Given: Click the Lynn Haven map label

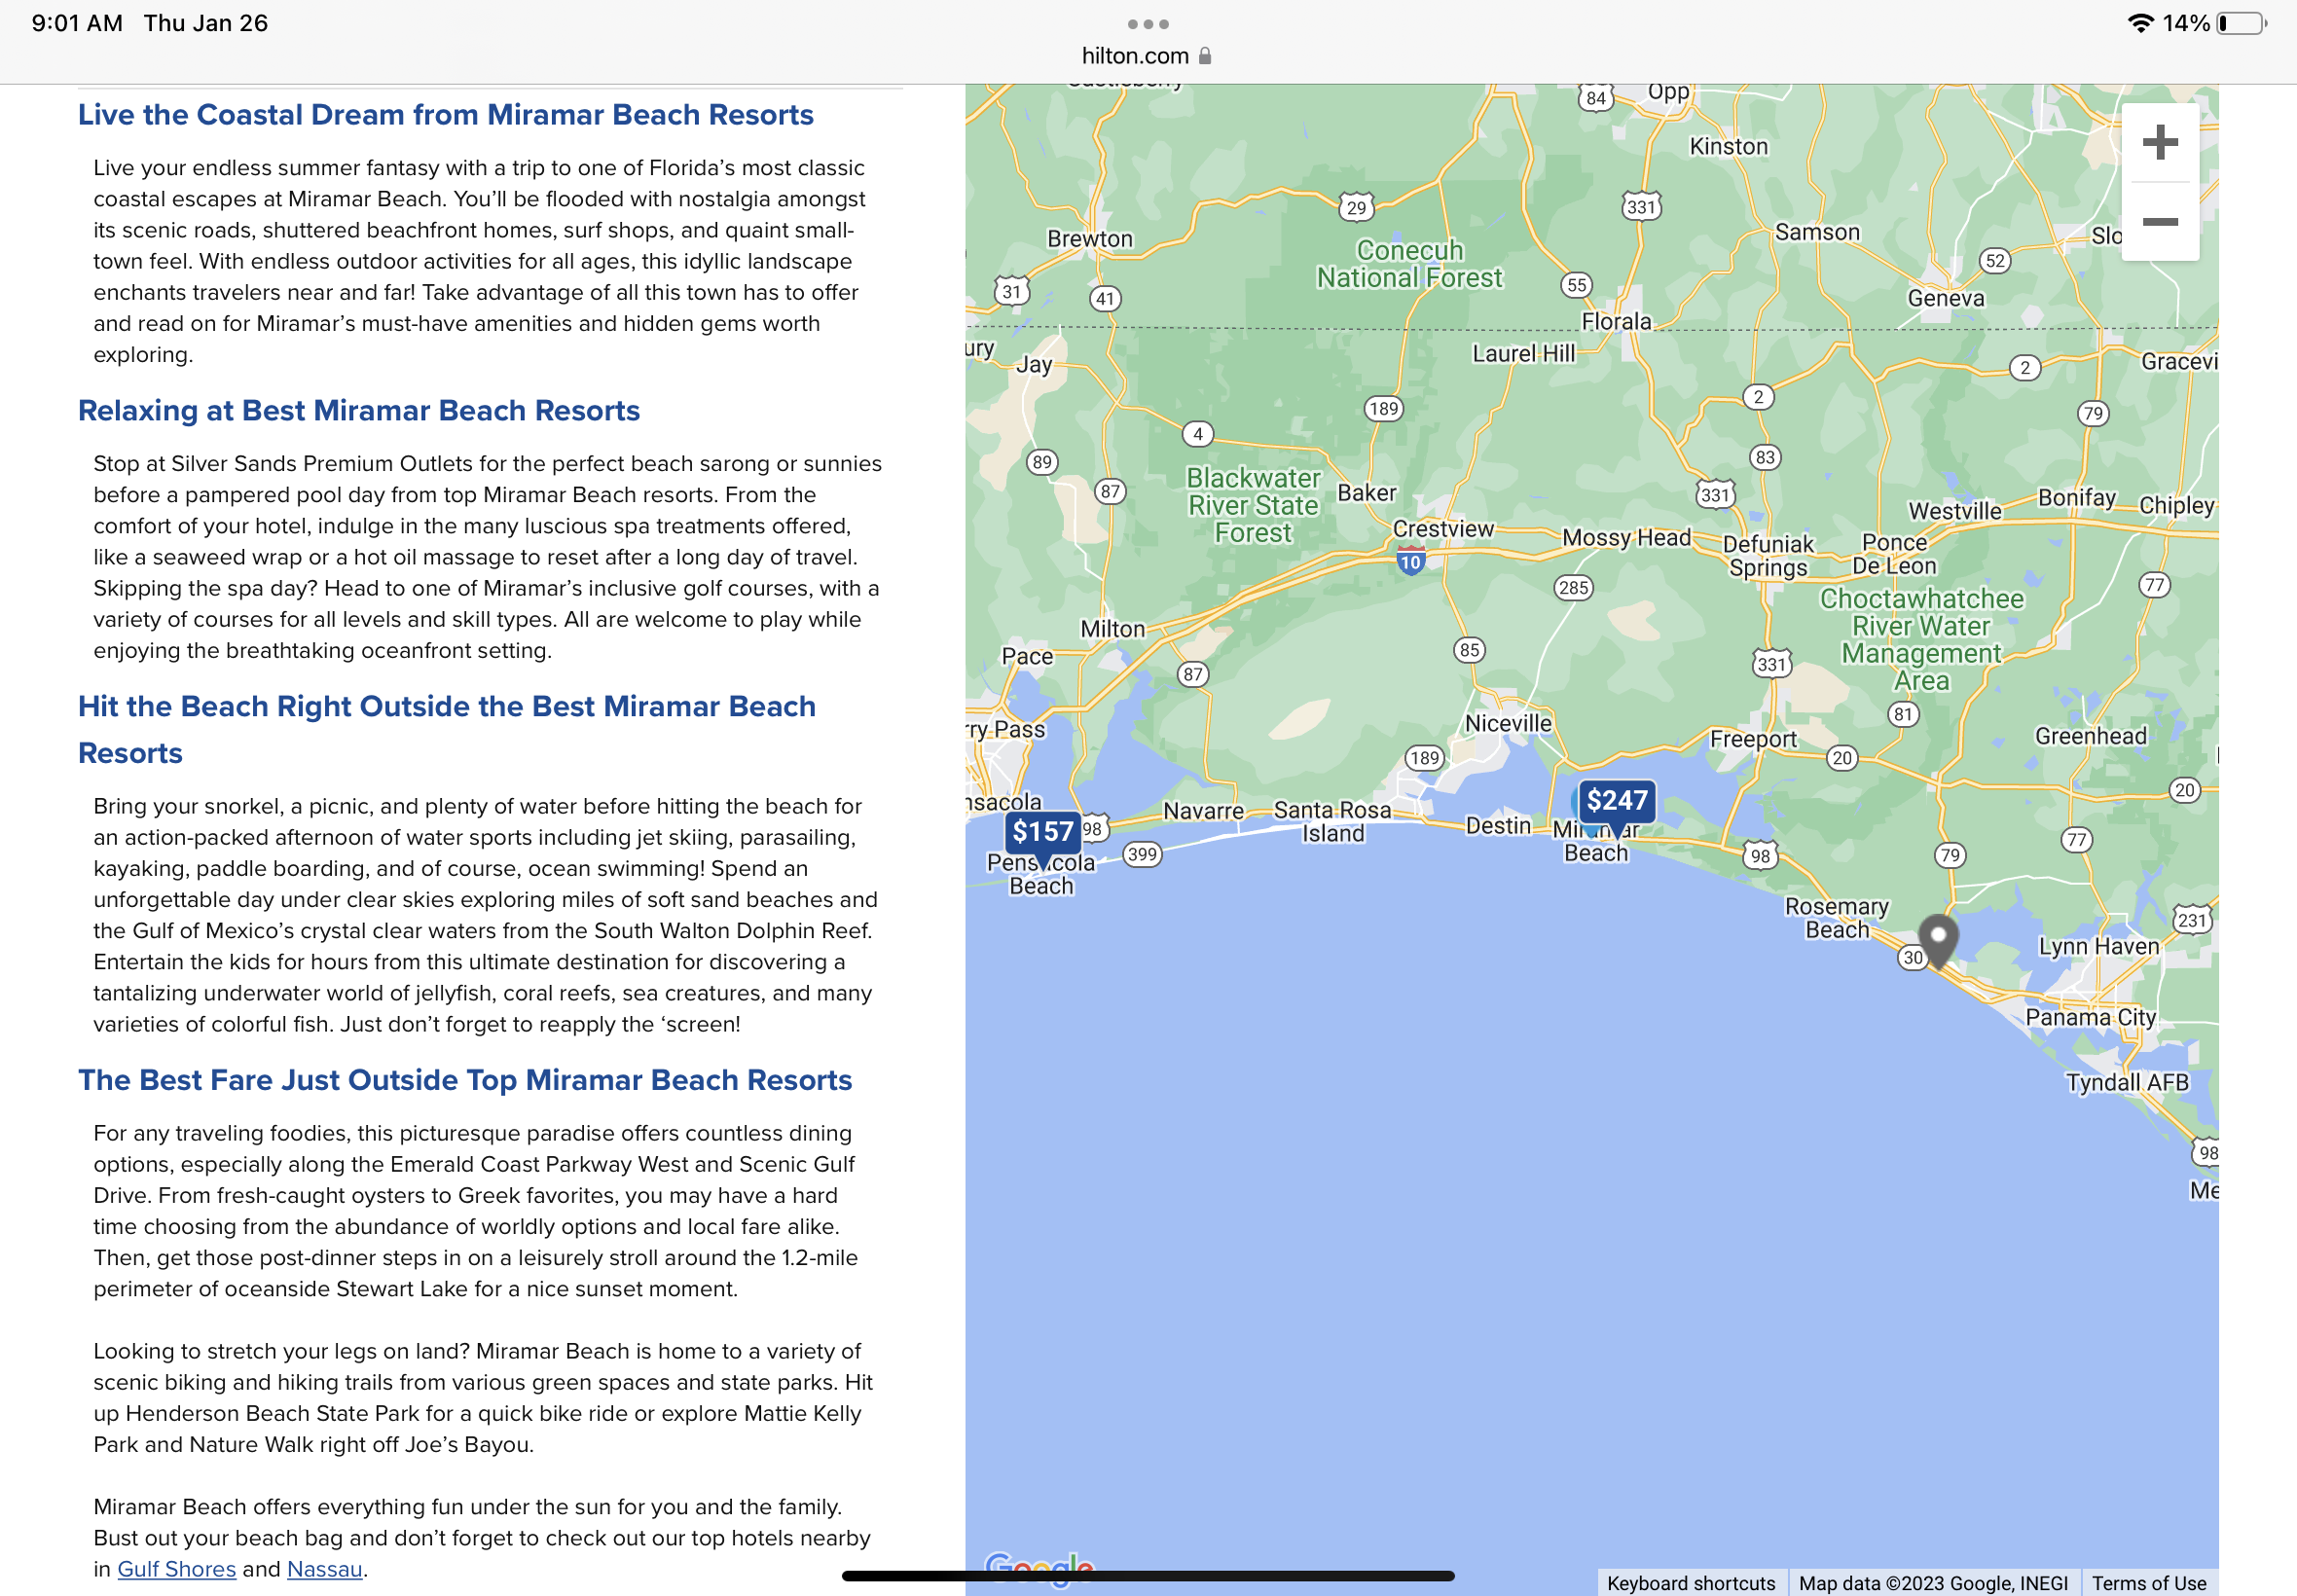Looking at the screenshot, I should pos(2099,946).
